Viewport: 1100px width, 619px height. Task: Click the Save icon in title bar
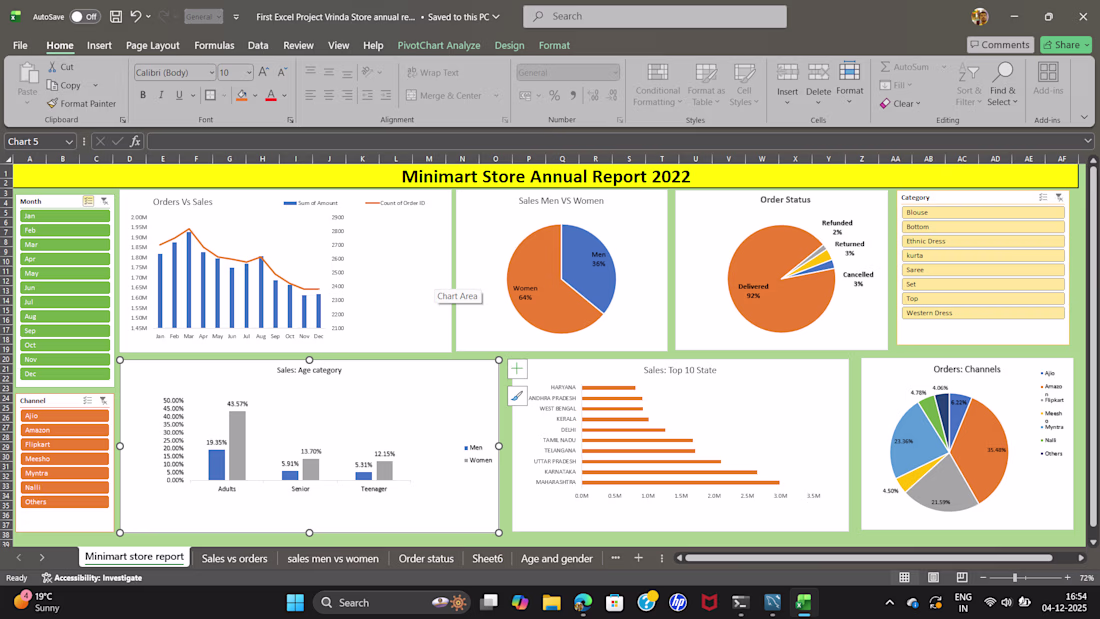116,16
